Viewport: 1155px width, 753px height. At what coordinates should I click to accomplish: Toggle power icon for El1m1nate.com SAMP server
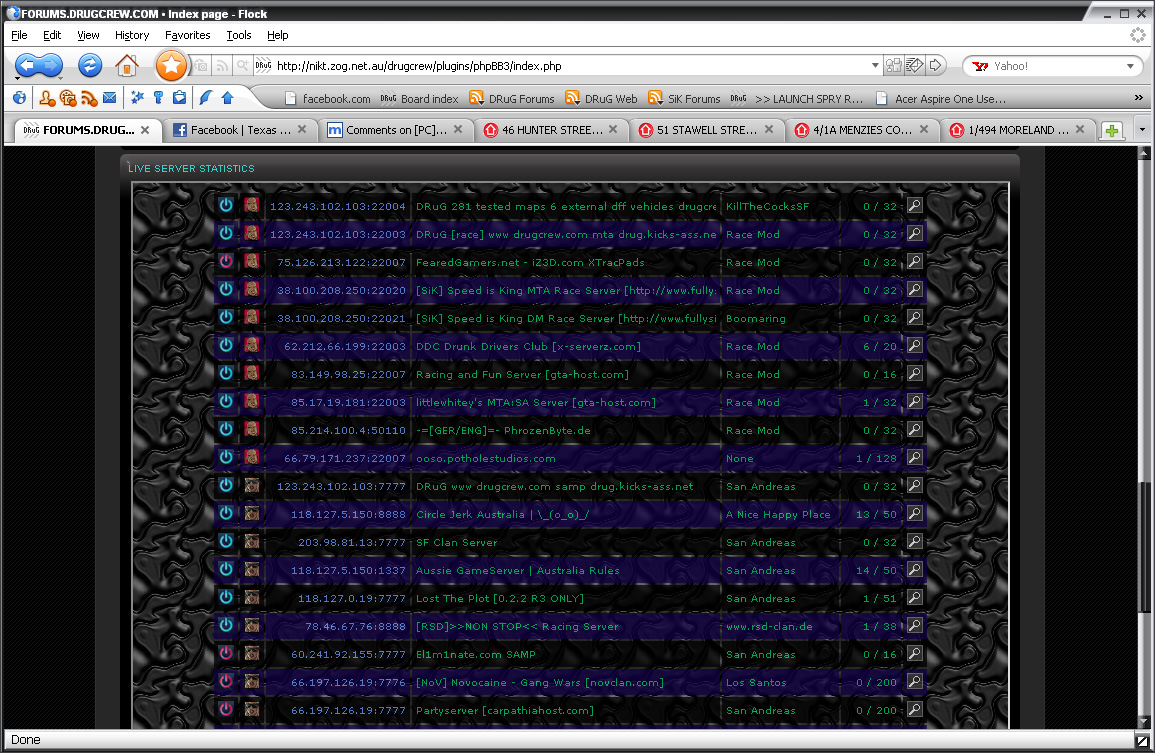pyautogui.click(x=226, y=653)
